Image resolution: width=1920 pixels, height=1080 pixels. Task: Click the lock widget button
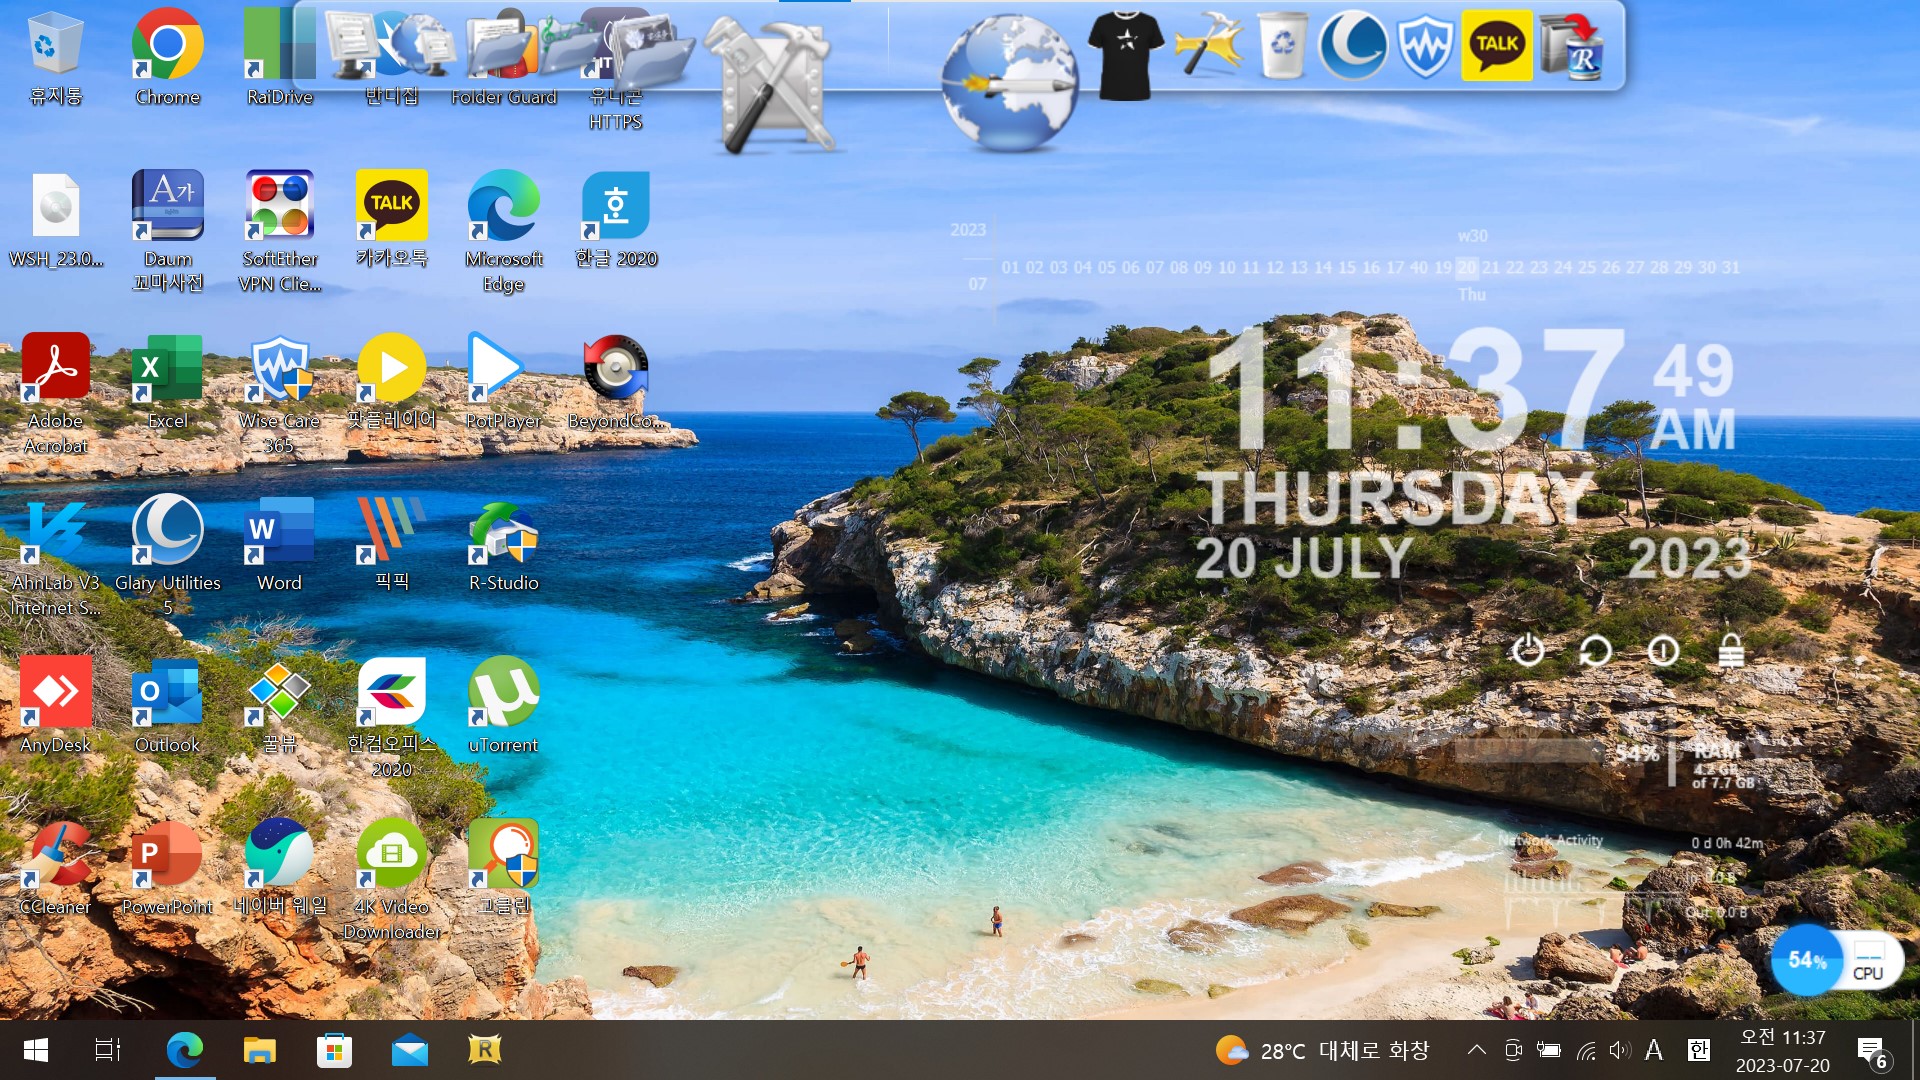1731,650
